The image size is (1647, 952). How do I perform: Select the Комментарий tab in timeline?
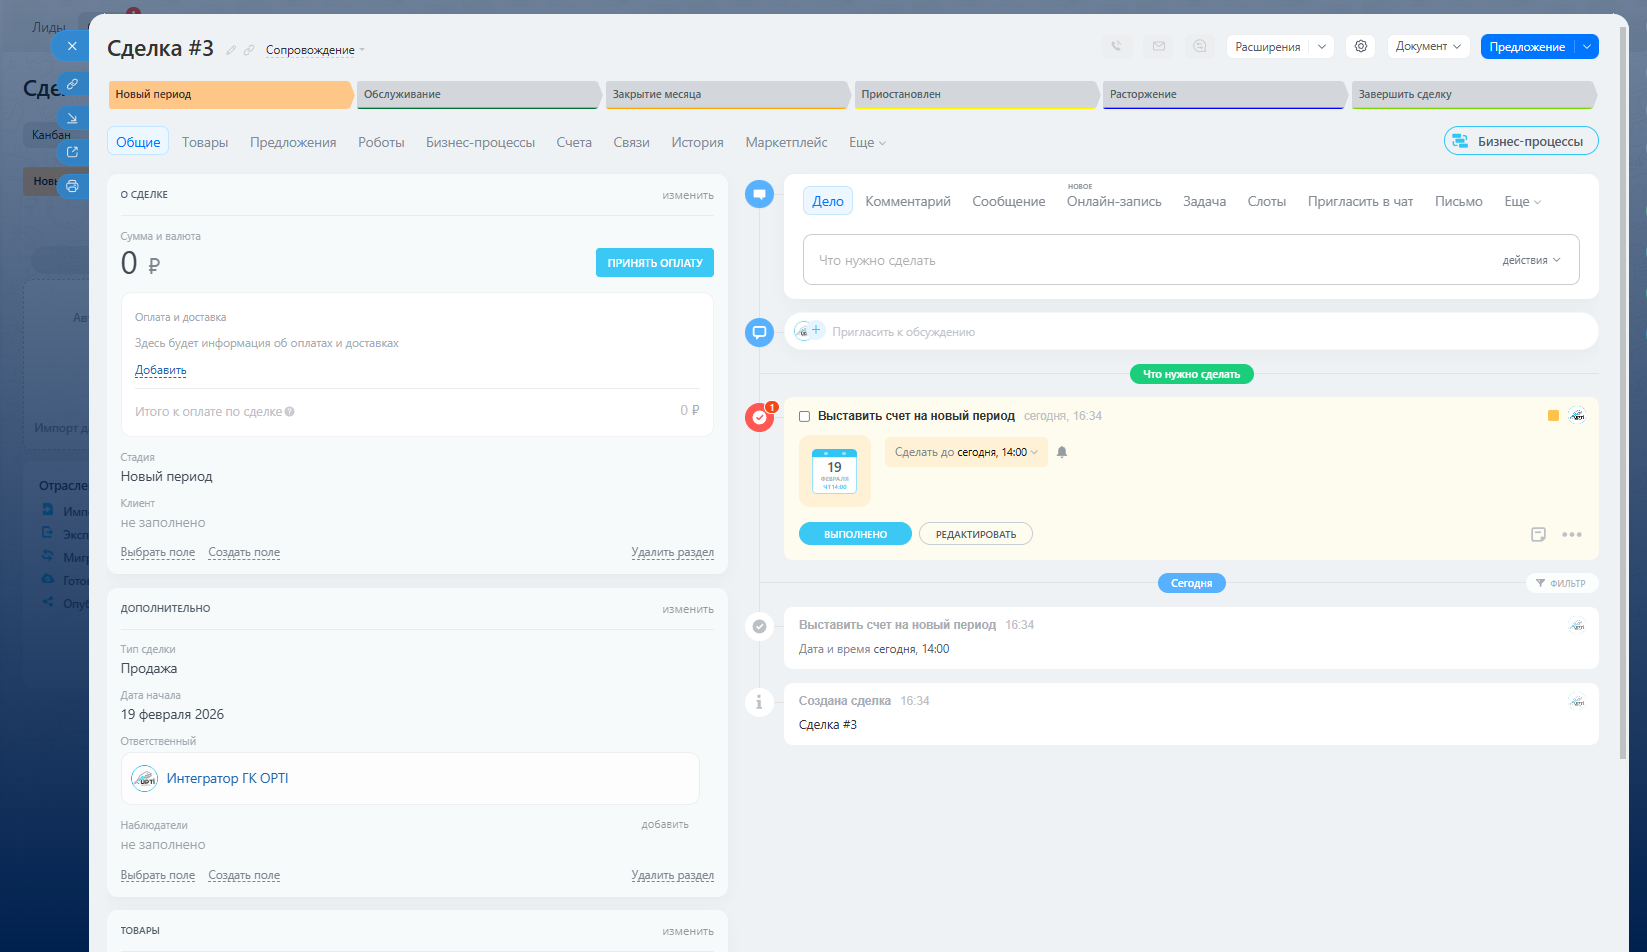point(907,201)
